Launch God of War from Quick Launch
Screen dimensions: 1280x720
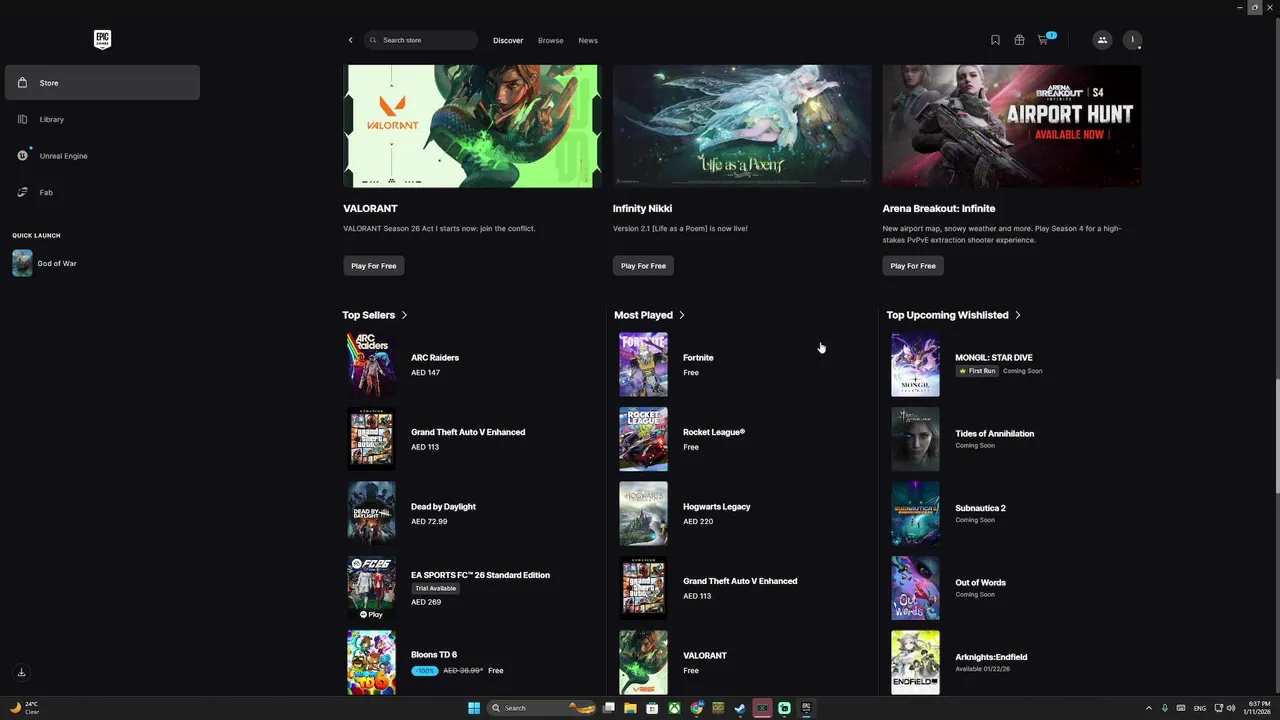102,263
